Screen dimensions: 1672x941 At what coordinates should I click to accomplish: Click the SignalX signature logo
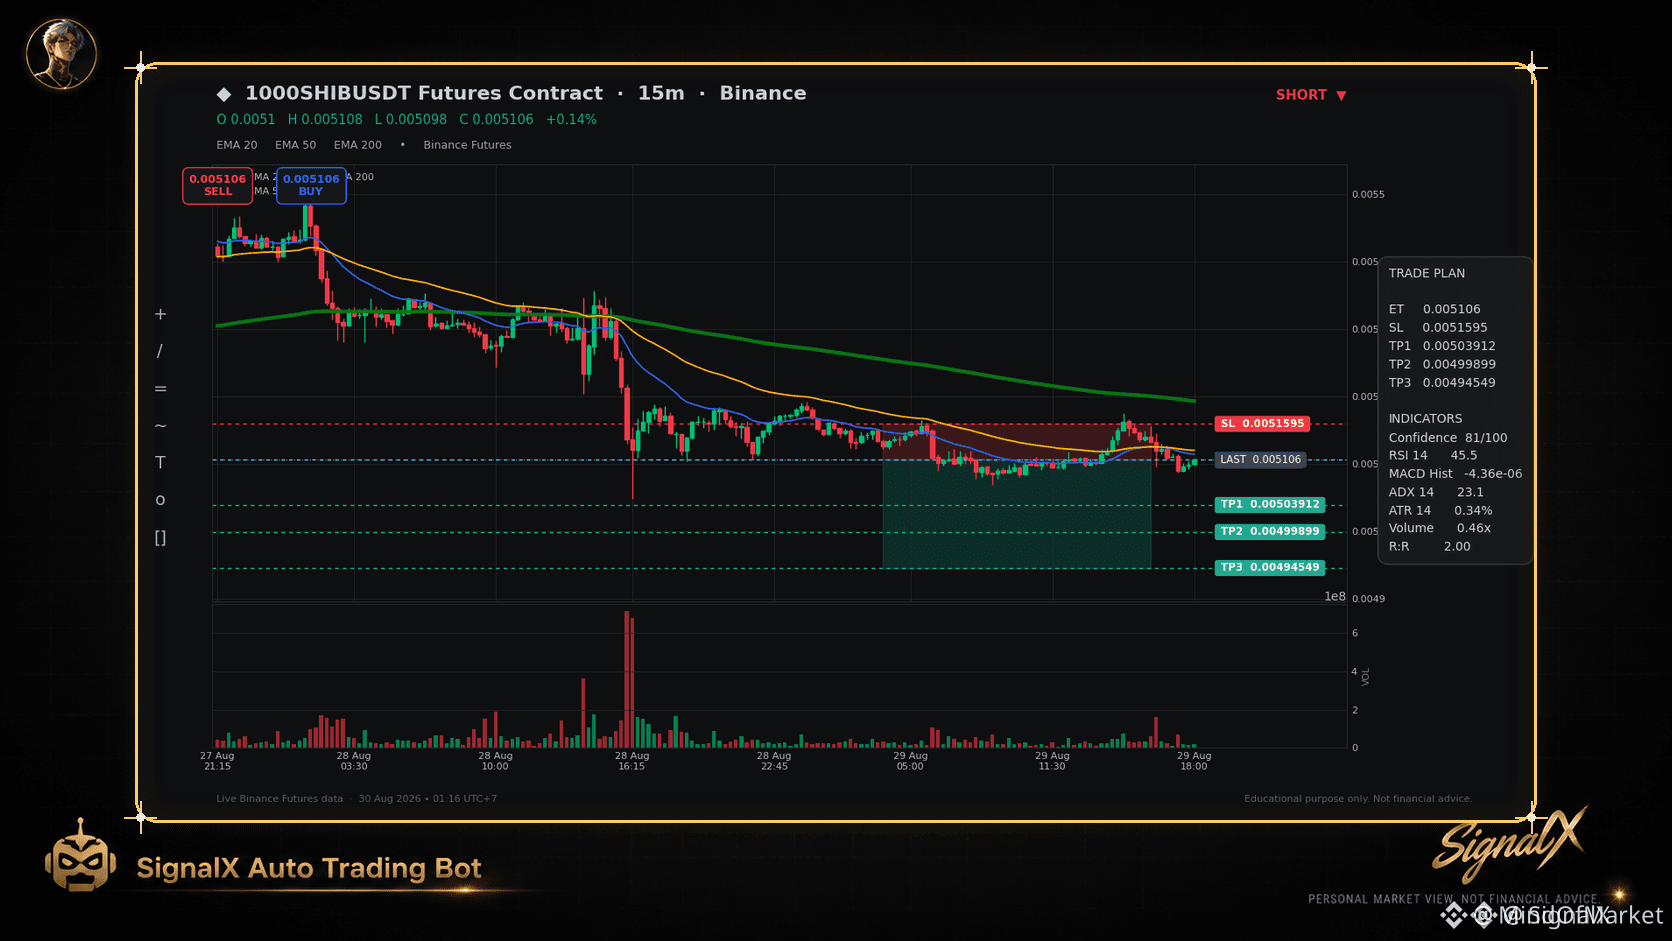click(x=1510, y=844)
